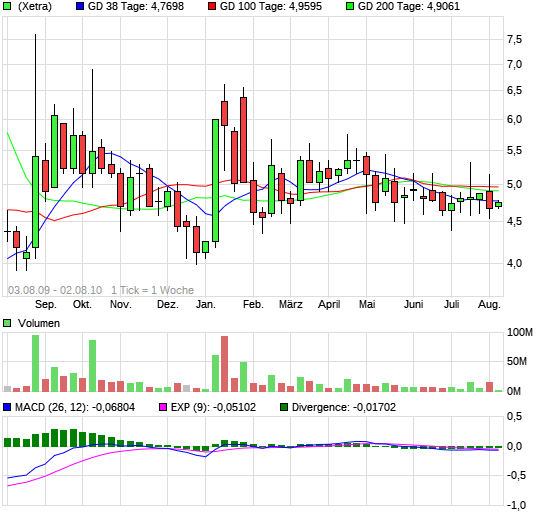Click the 50M volume axis value
The width and height of the screenshot is (545, 515).
coord(517,362)
